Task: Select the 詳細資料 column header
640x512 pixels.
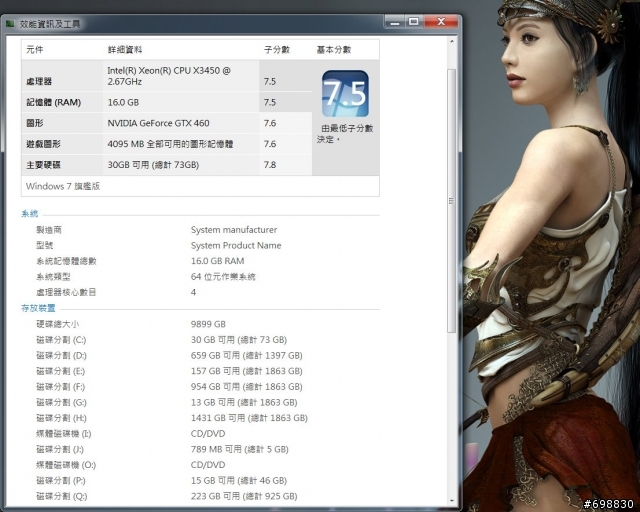Action: (x=125, y=50)
